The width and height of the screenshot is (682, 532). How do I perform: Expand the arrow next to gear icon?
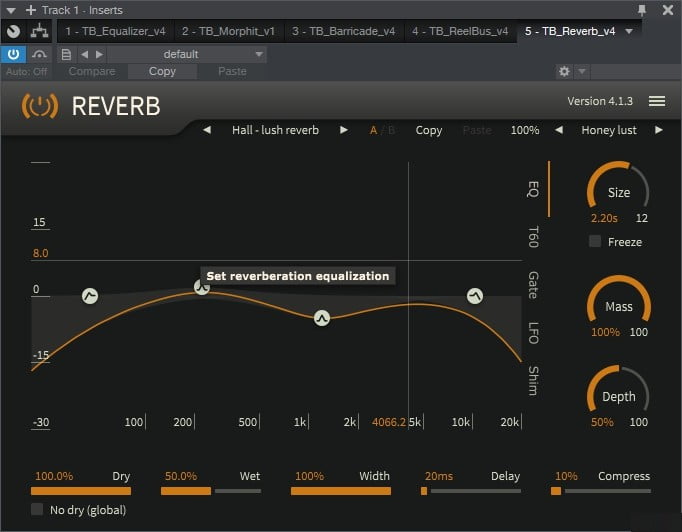(x=582, y=71)
